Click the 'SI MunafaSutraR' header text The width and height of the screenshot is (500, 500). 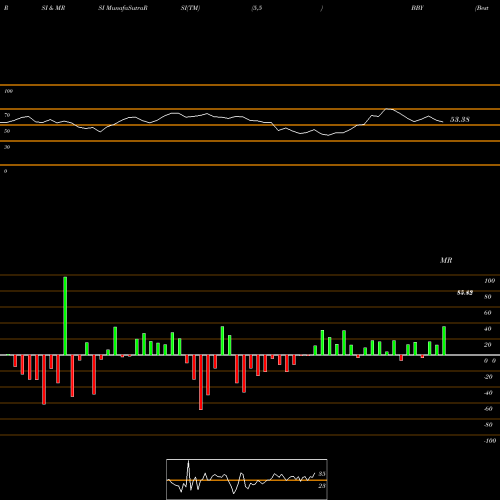[x=123, y=8]
